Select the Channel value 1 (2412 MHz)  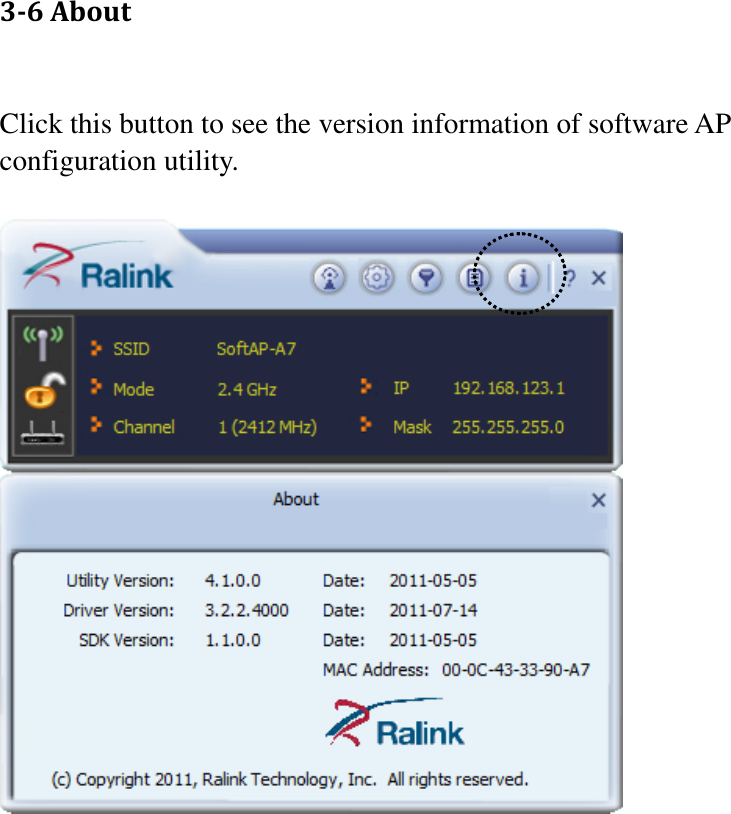click(267, 427)
